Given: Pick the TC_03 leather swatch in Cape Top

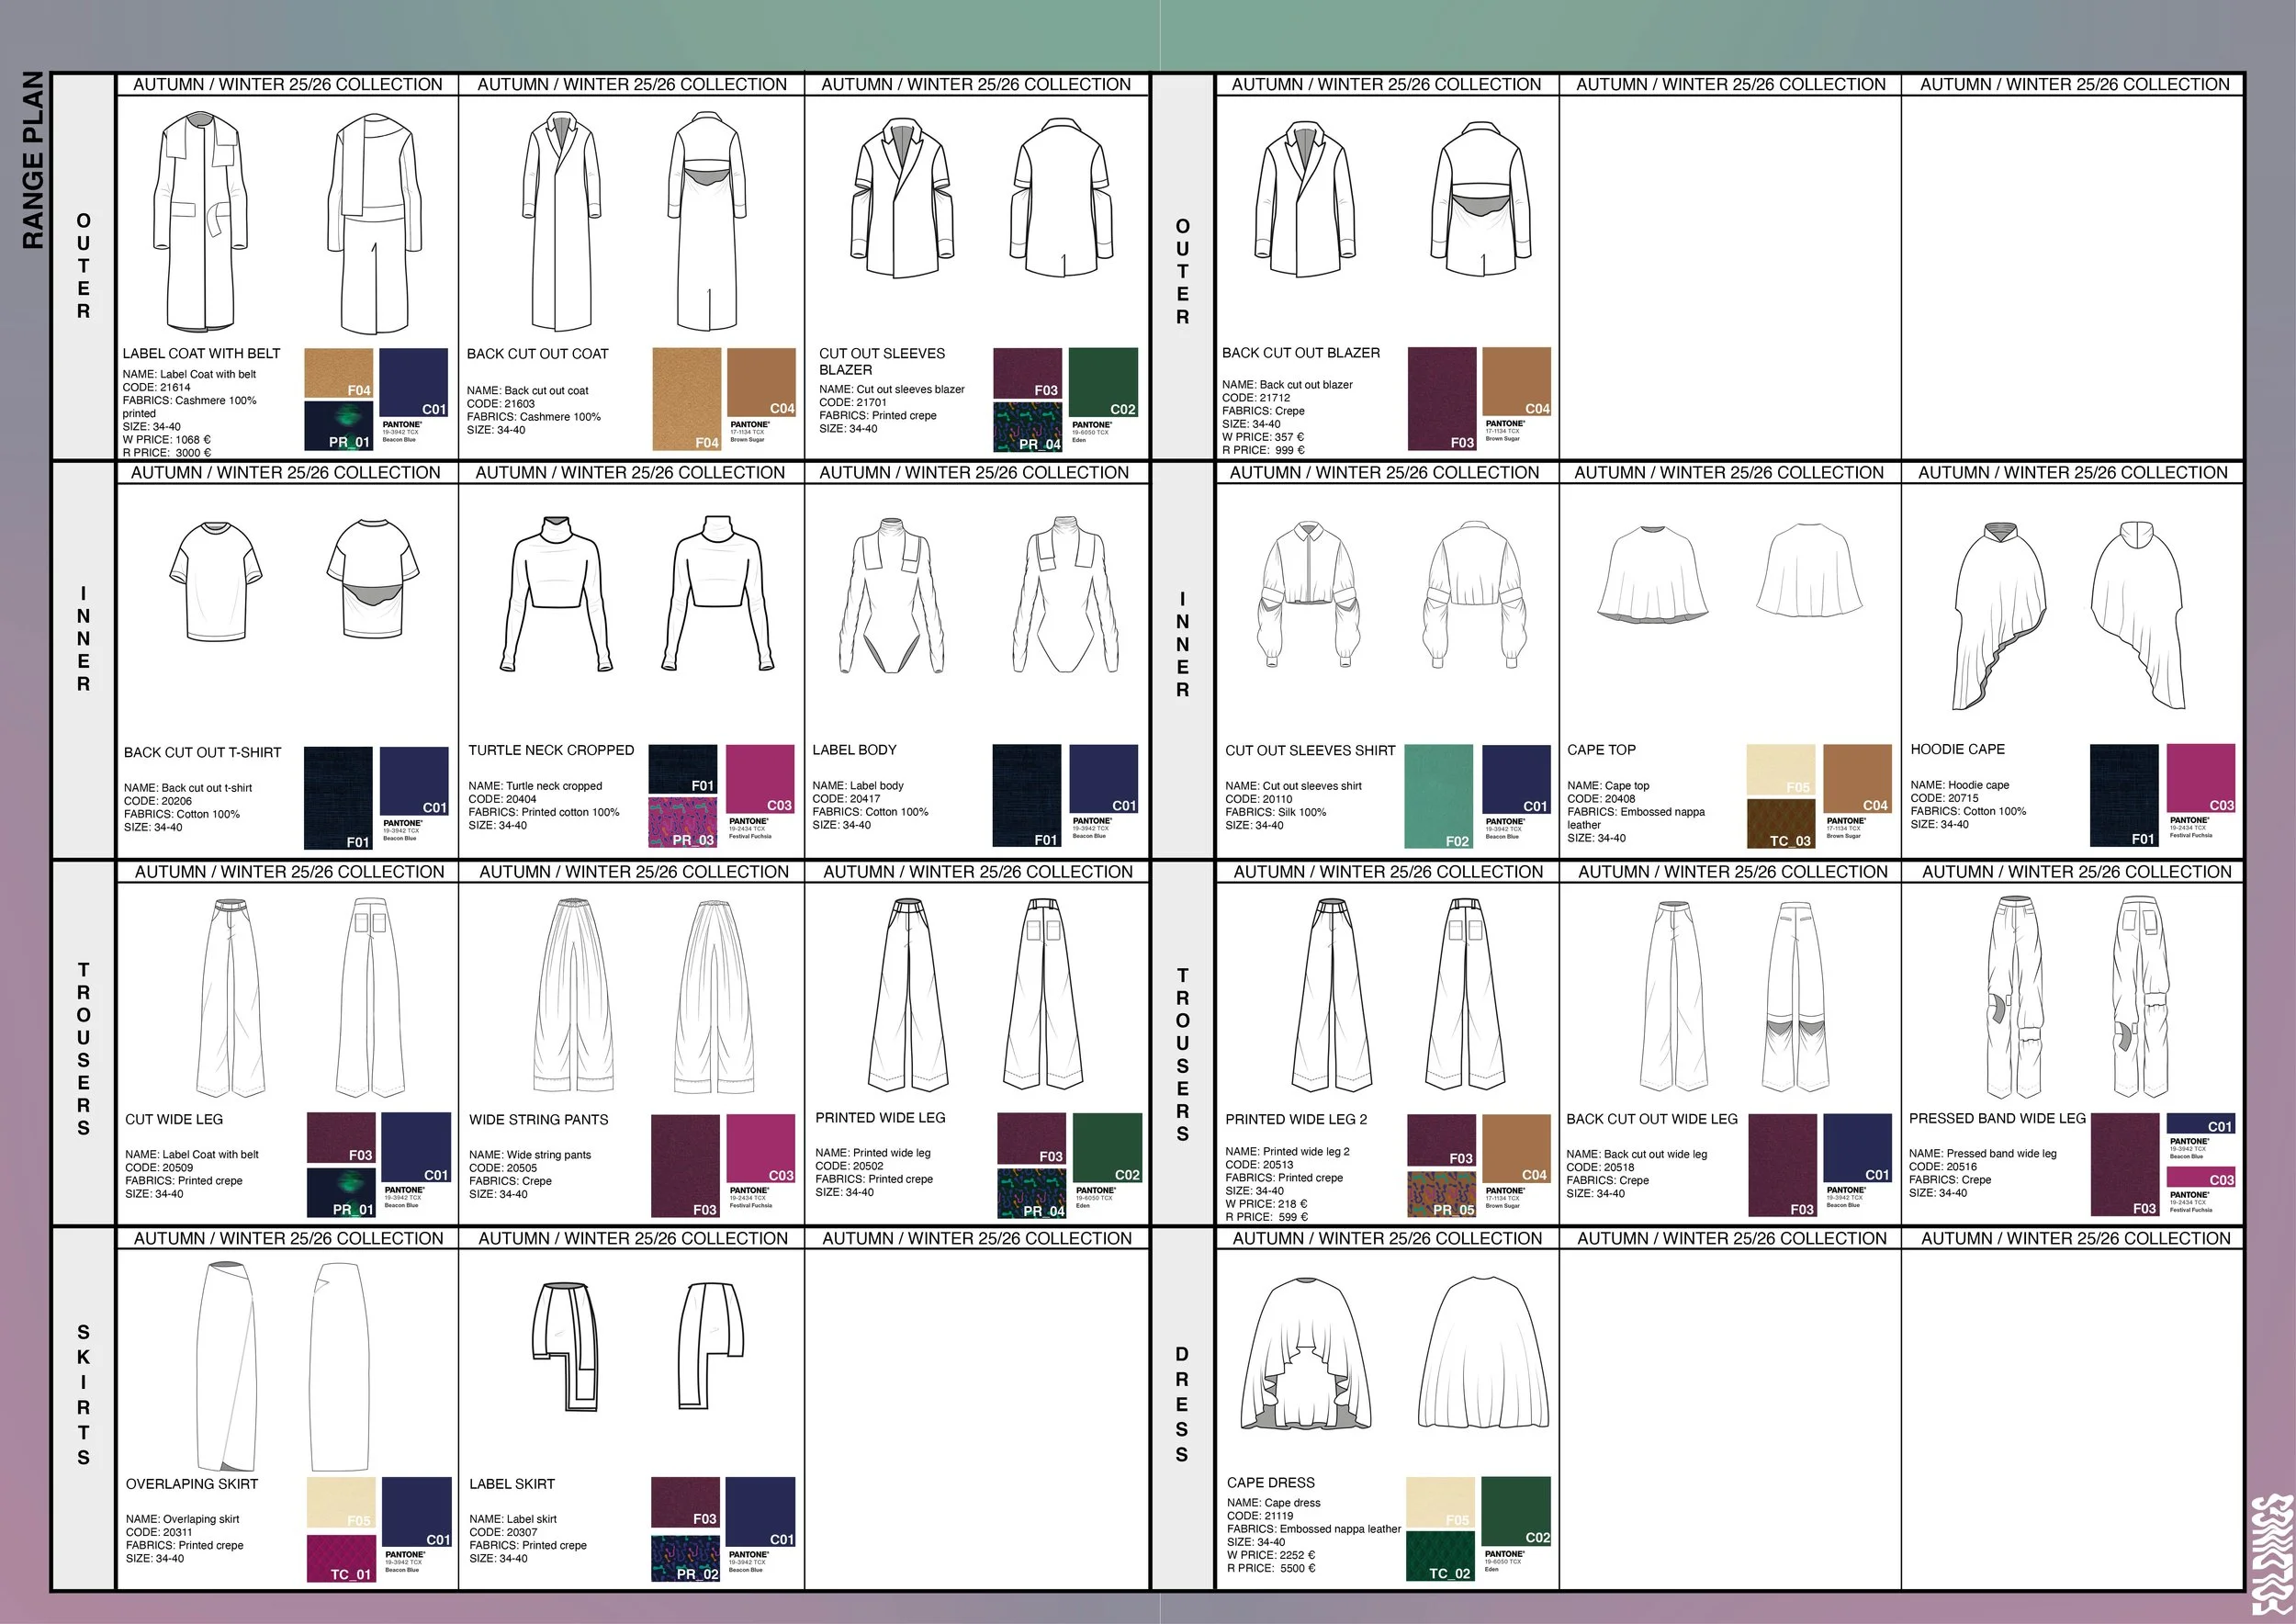Looking at the screenshot, I should (x=1781, y=823).
